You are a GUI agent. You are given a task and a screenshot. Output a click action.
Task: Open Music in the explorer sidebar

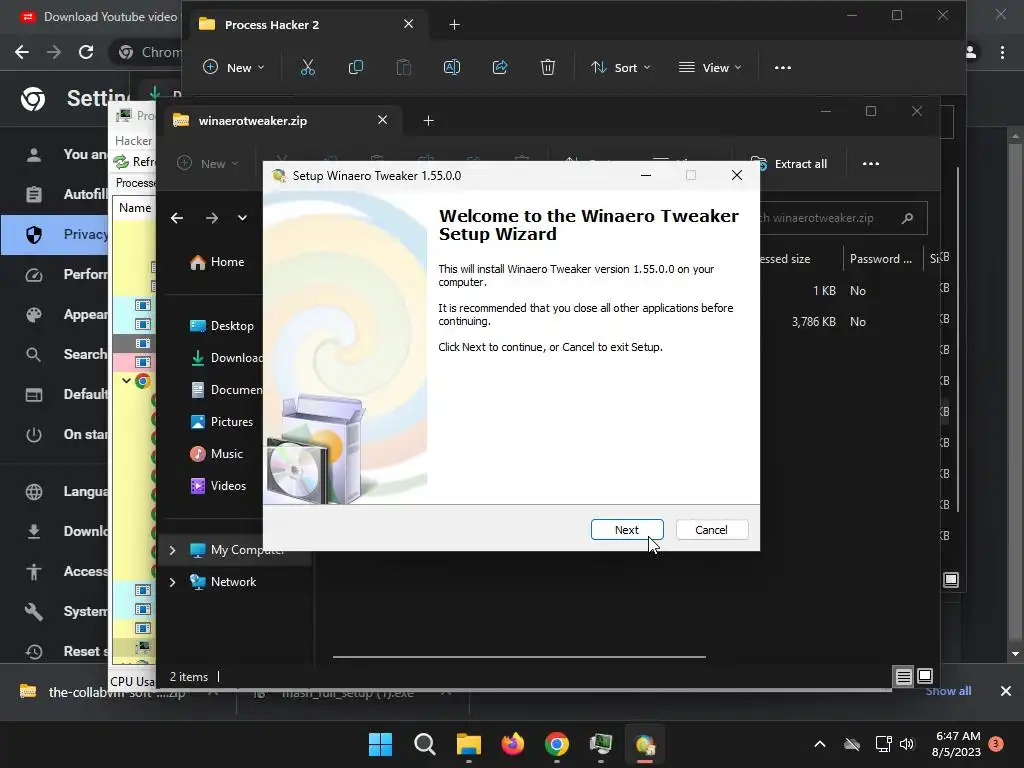(217, 454)
